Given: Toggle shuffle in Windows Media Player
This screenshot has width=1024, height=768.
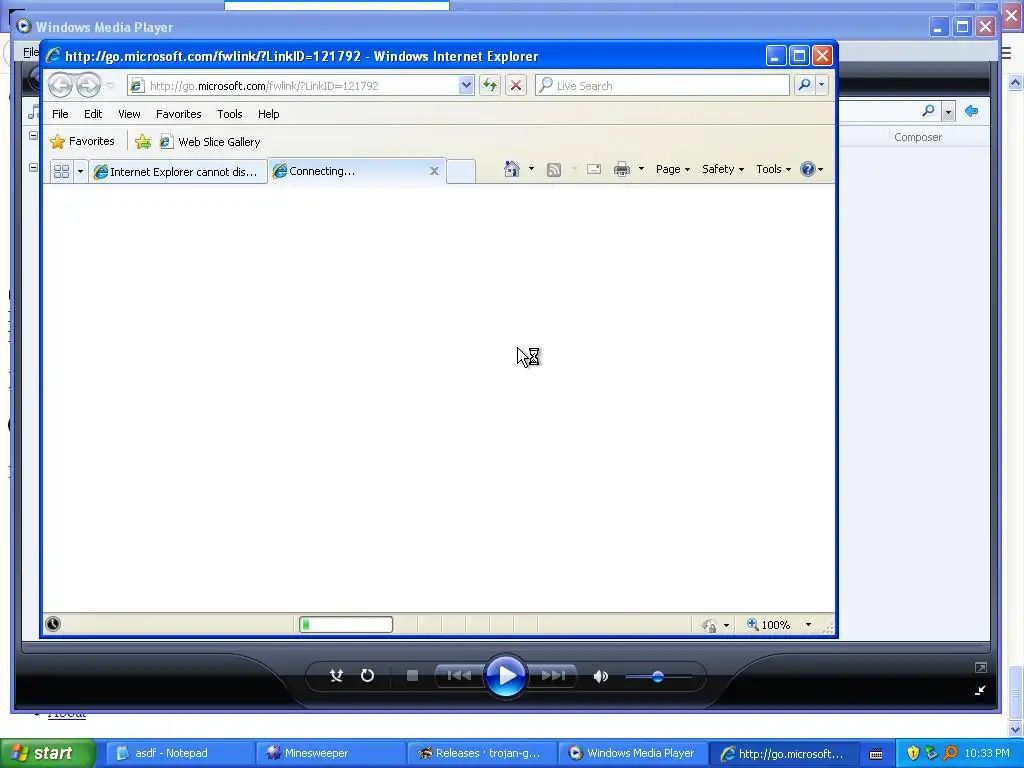Looking at the screenshot, I should (336, 676).
